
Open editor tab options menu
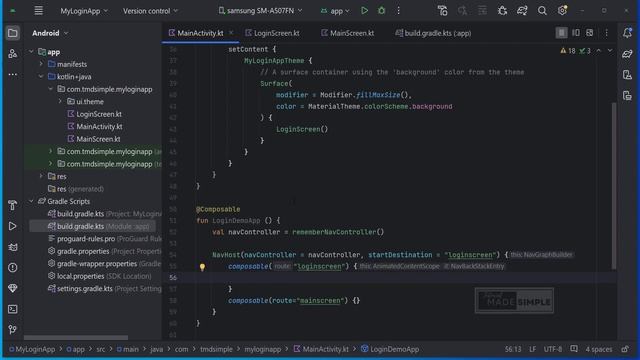607,33
